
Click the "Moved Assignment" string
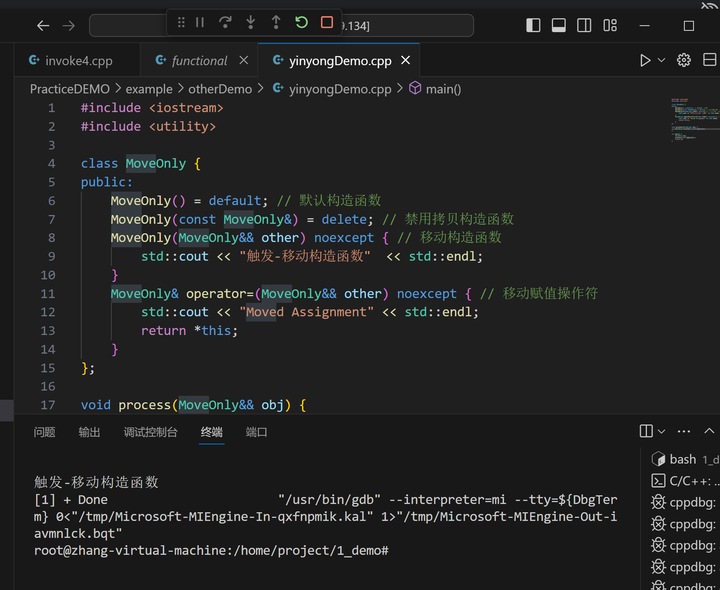tap(306, 312)
